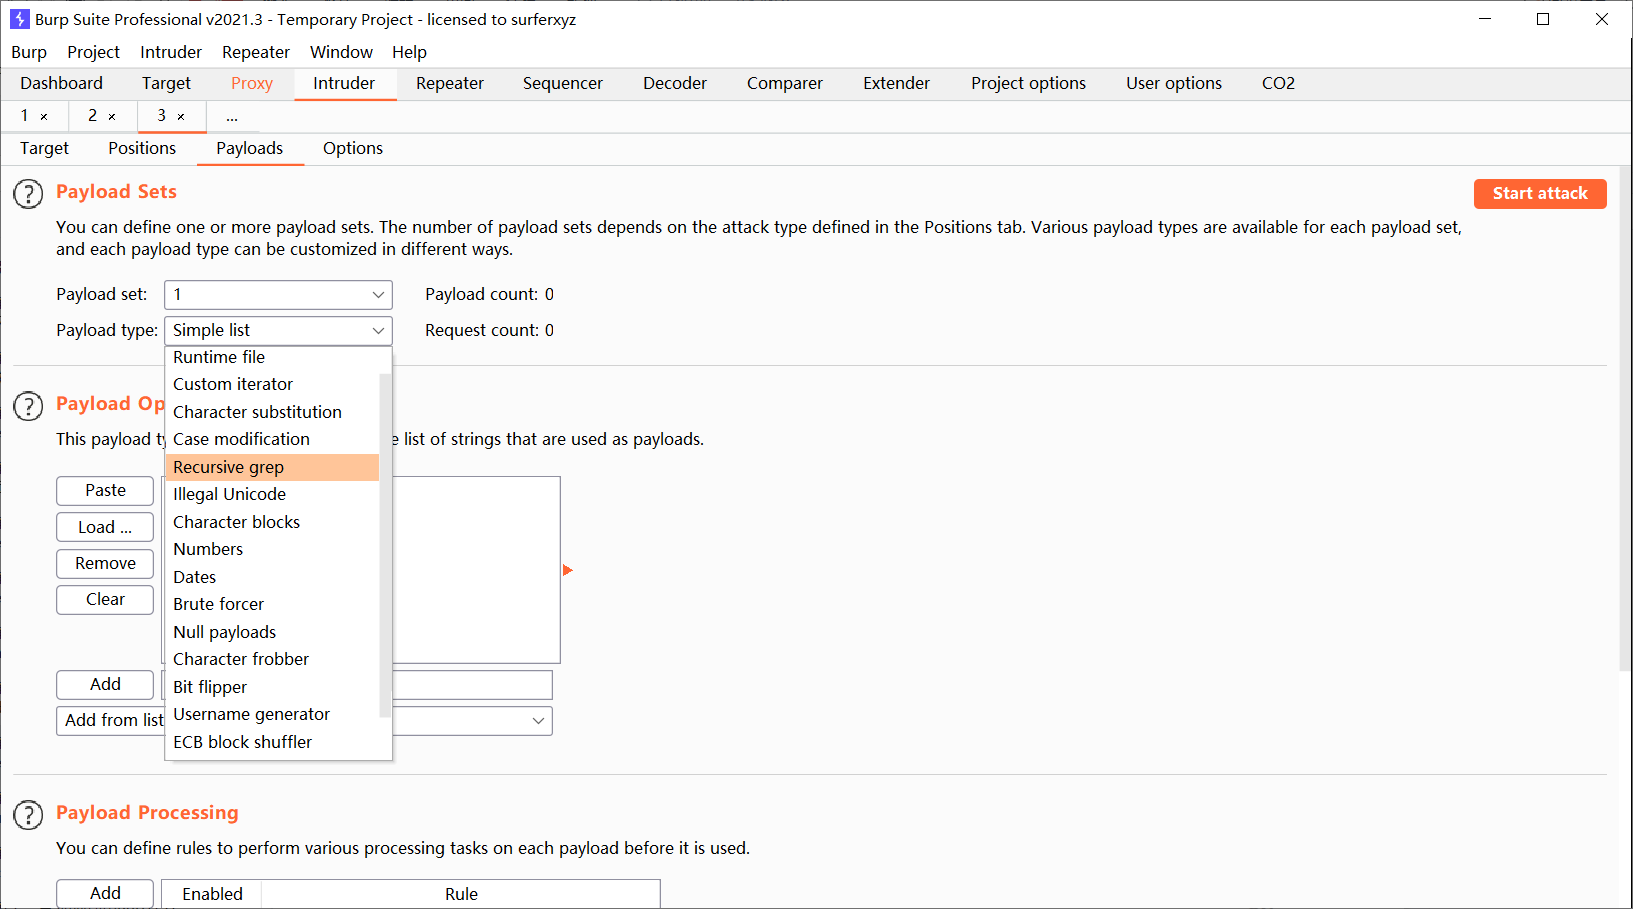
Task: Select Character frobber option
Action: (272, 659)
